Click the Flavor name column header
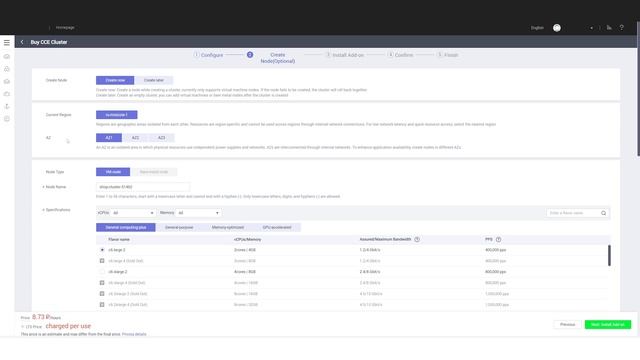This screenshot has height=360, width=640. 119,240
